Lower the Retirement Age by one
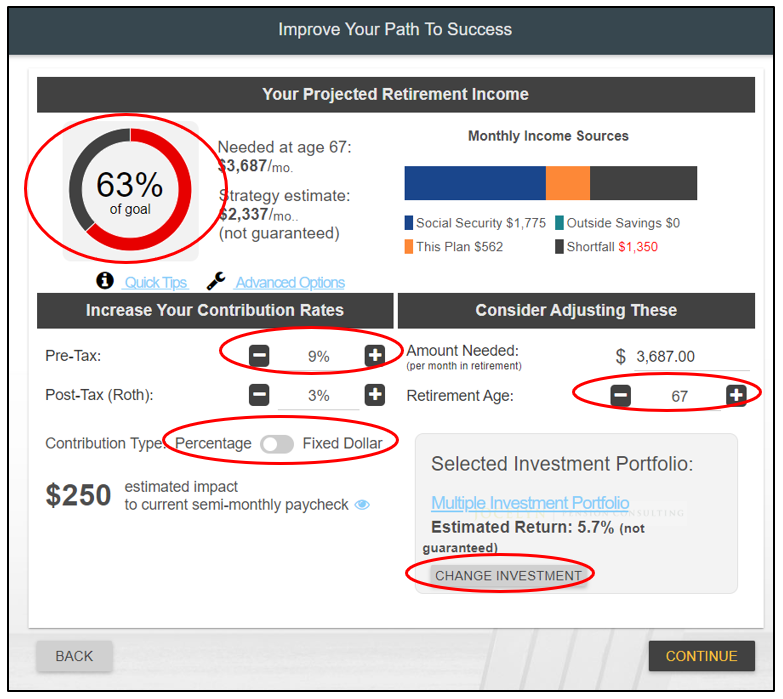783x699 pixels. click(621, 396)
